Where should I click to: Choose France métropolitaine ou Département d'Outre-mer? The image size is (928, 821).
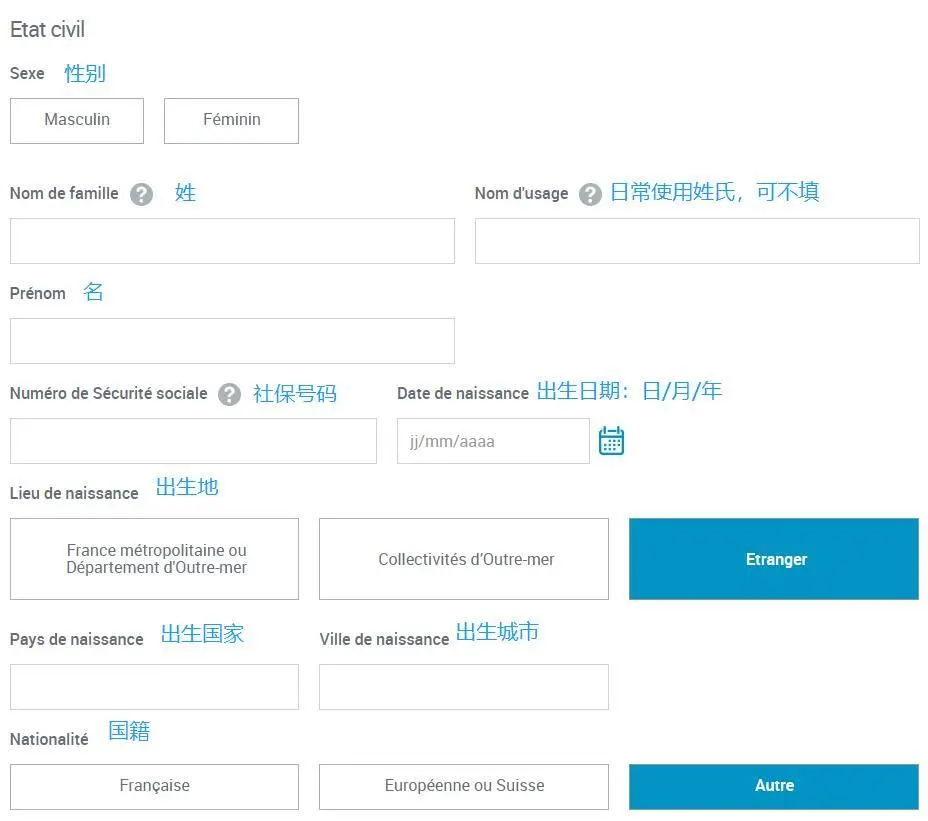click(154, 558)
